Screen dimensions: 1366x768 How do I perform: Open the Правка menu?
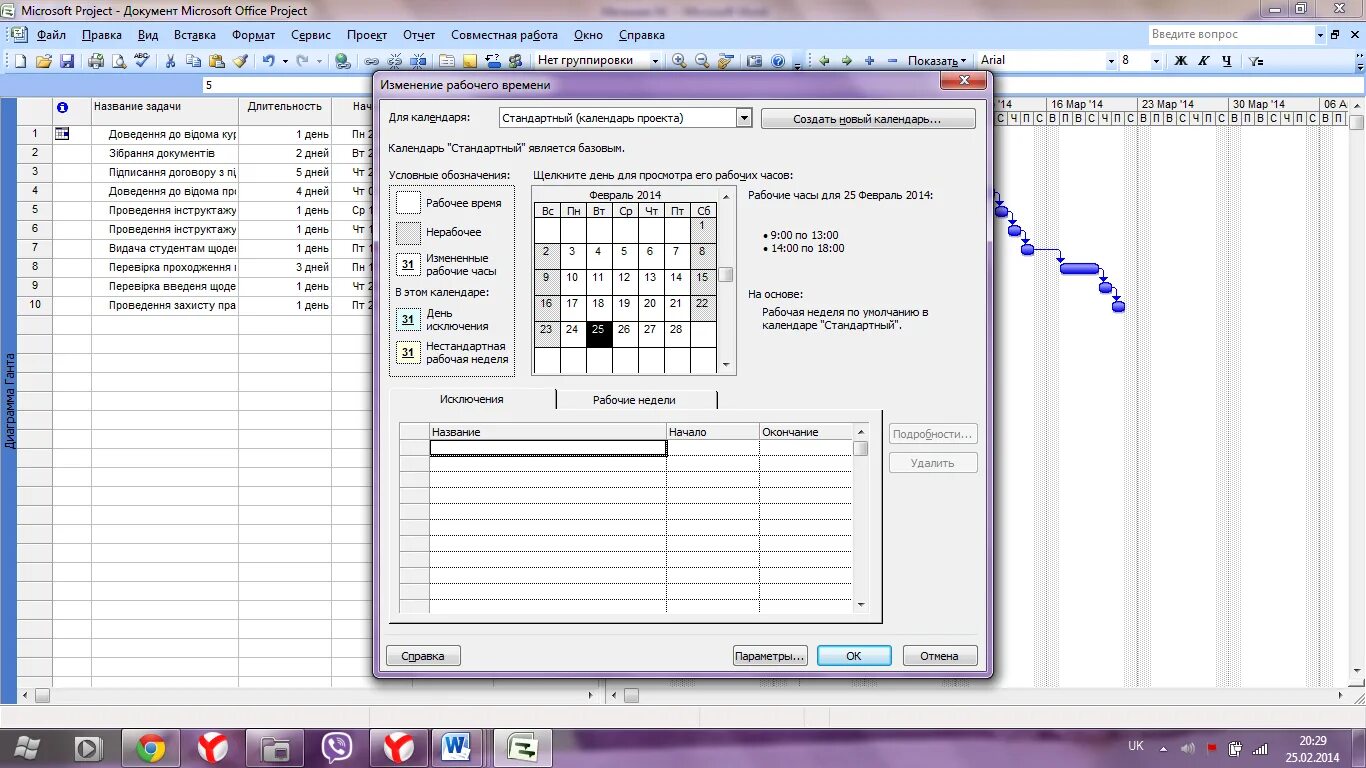[102, 35]
